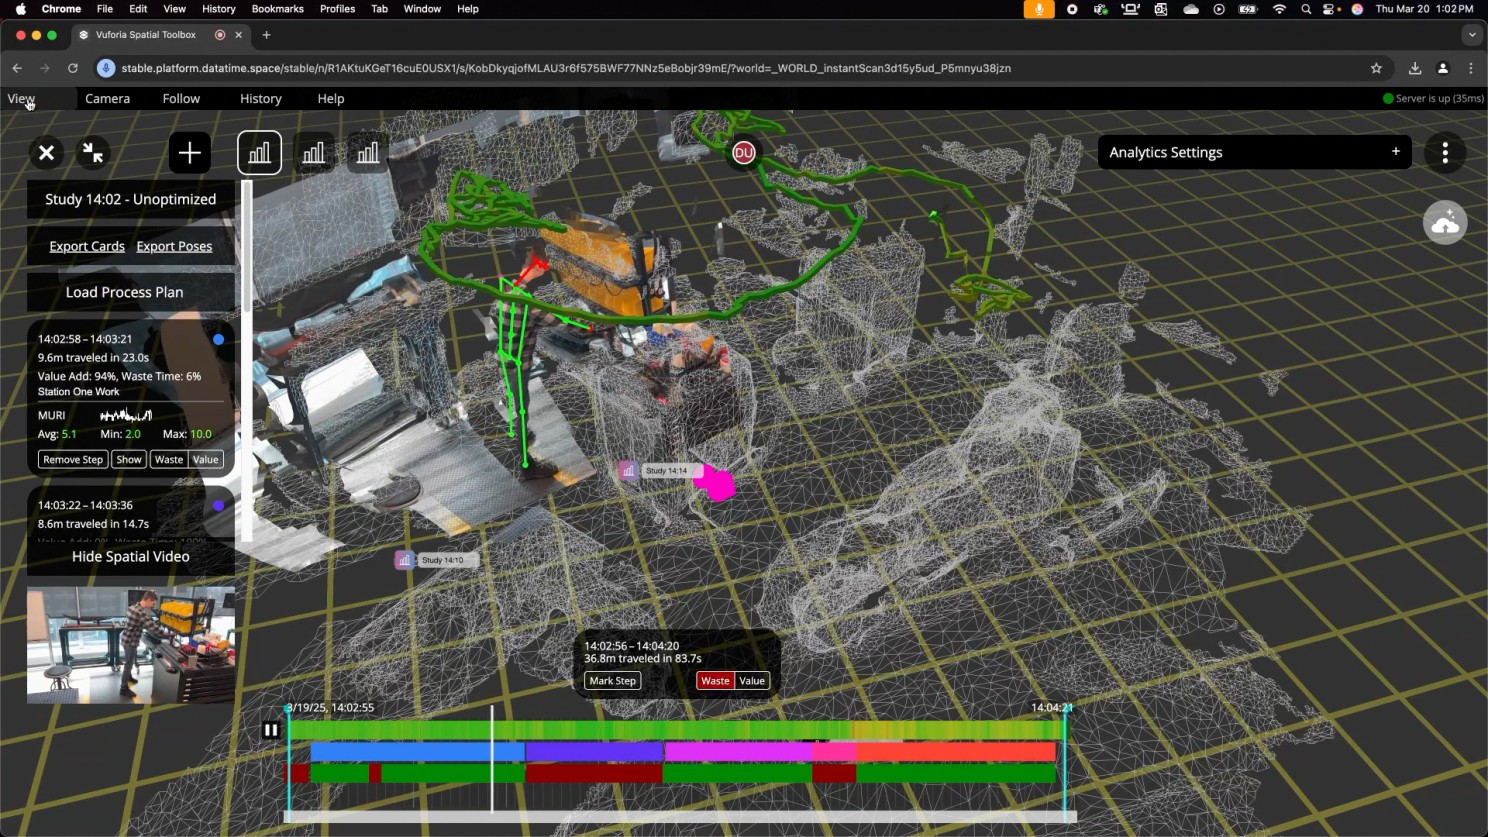Select the first highlighted bar chart icon
Viewport: 1488px width, 837px height.
(x=259, y=153)
